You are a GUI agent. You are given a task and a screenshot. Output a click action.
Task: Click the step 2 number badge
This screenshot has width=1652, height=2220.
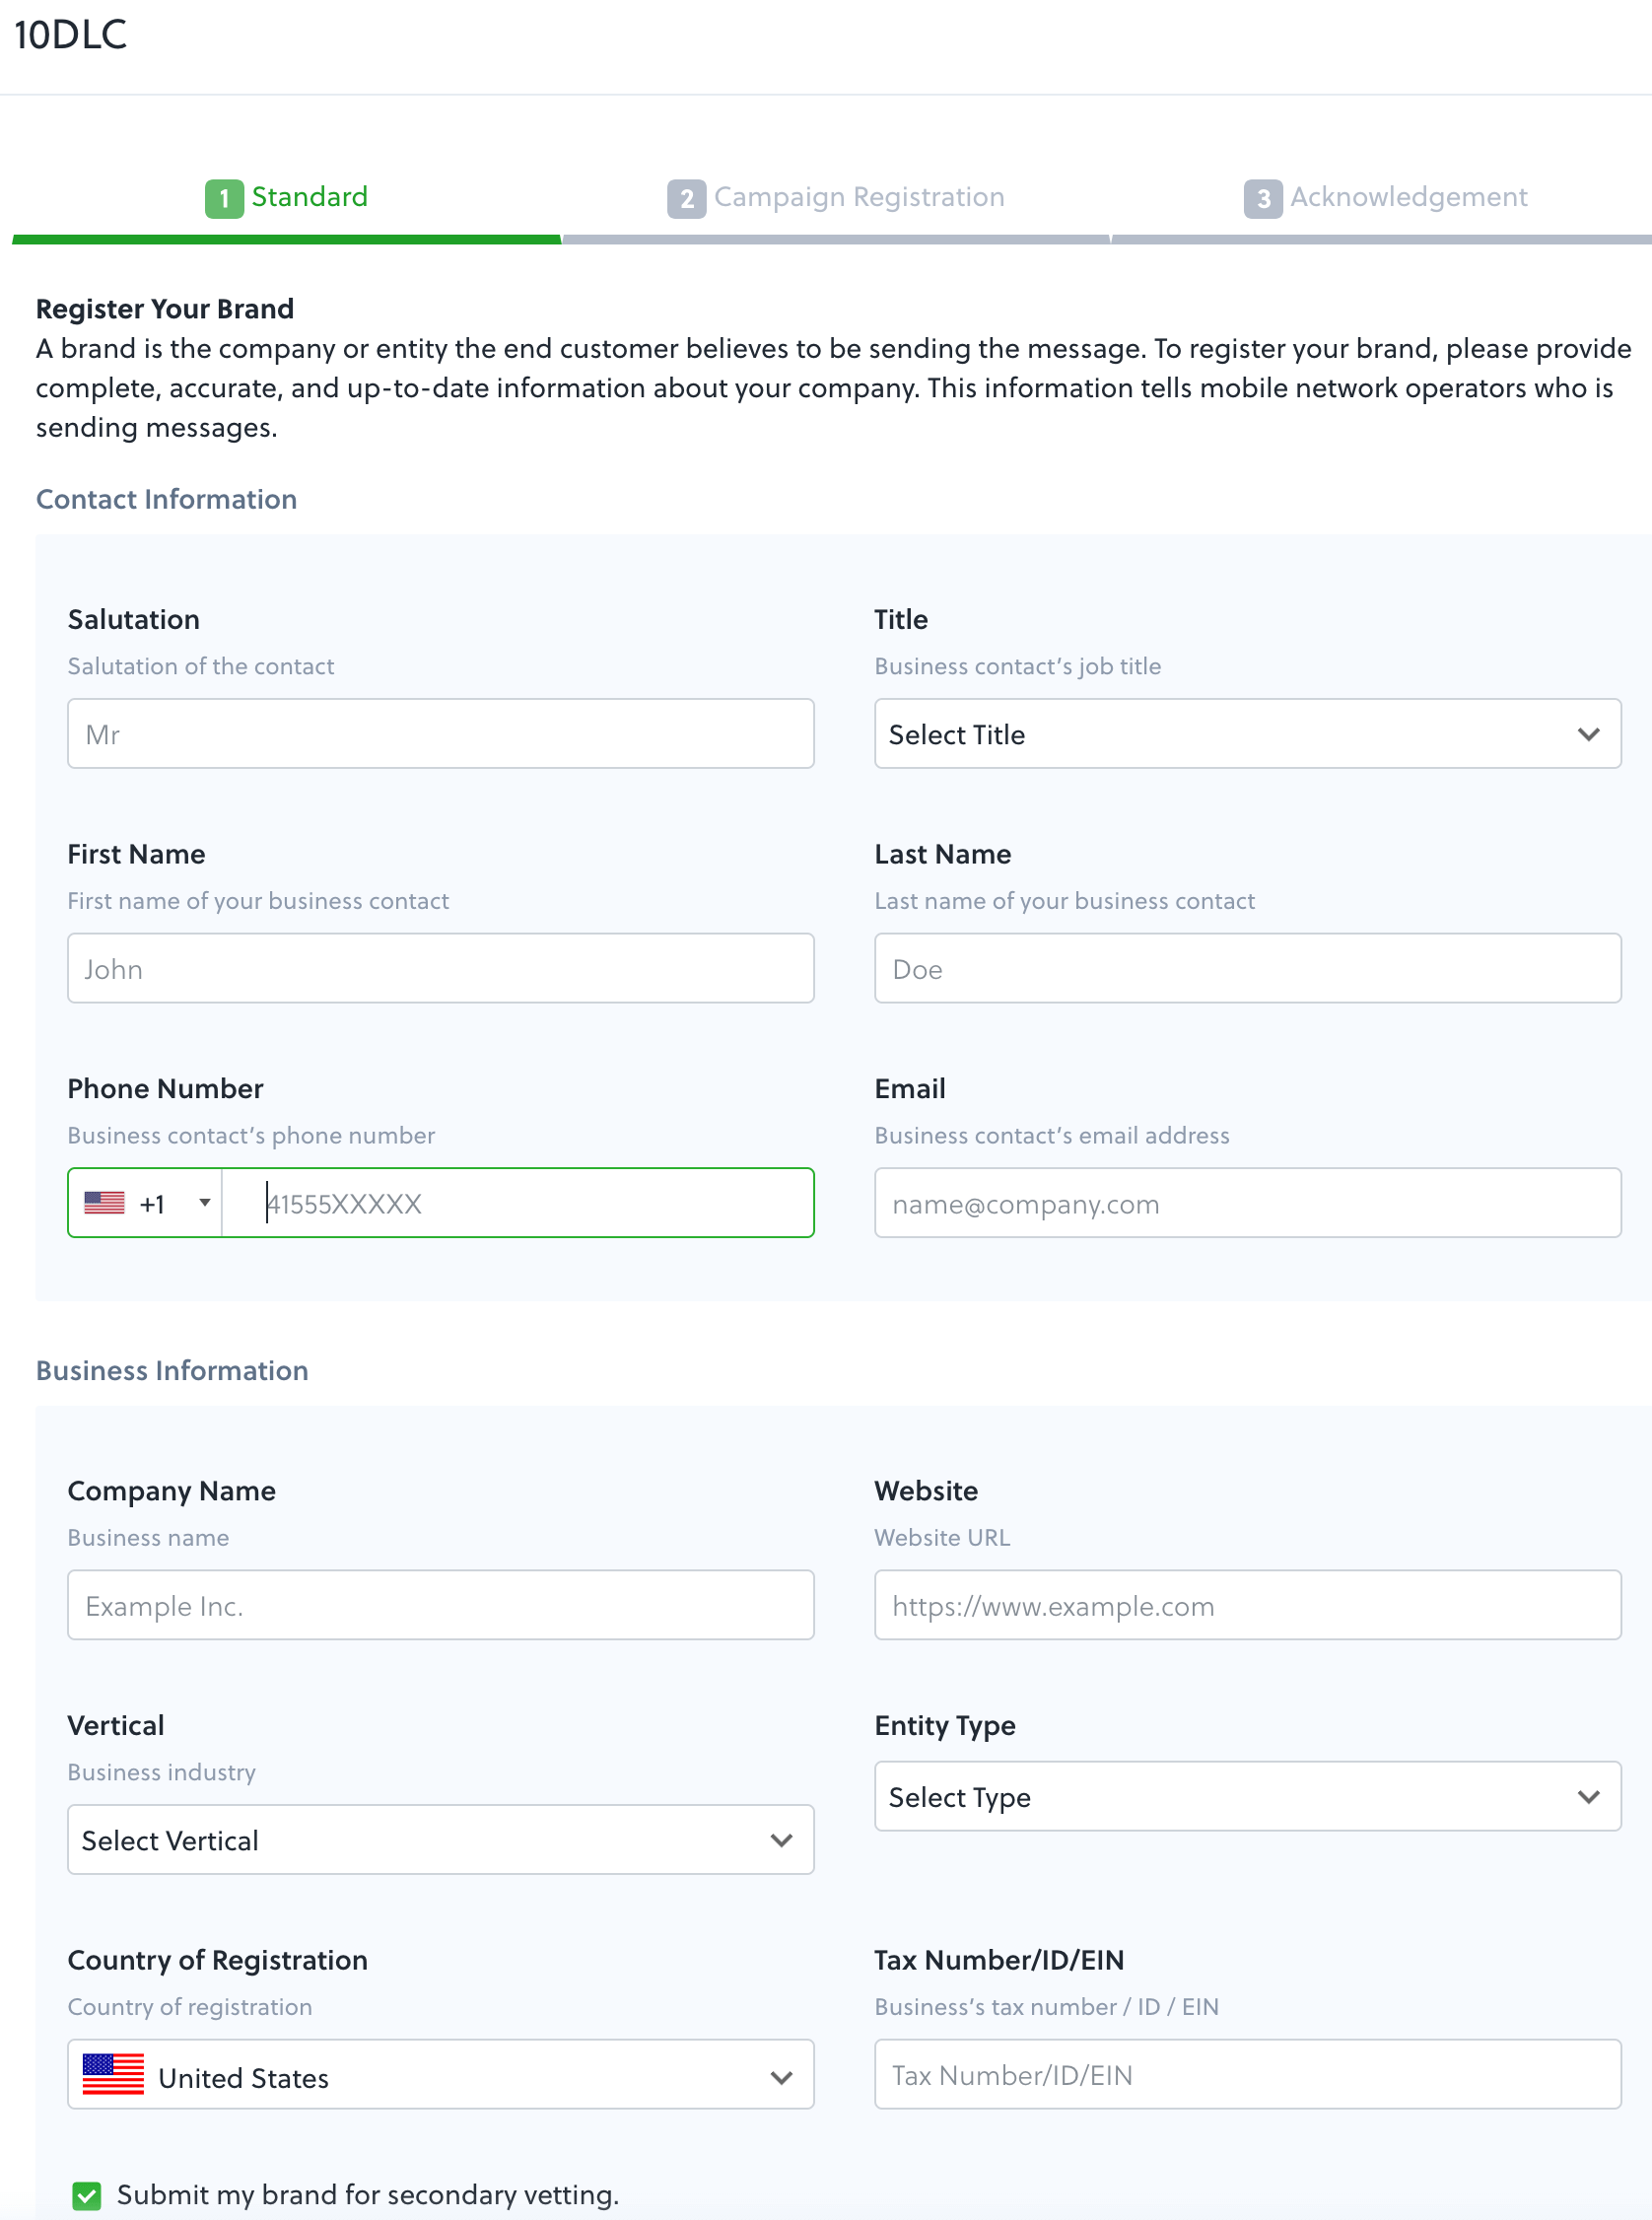click(686, 198)
